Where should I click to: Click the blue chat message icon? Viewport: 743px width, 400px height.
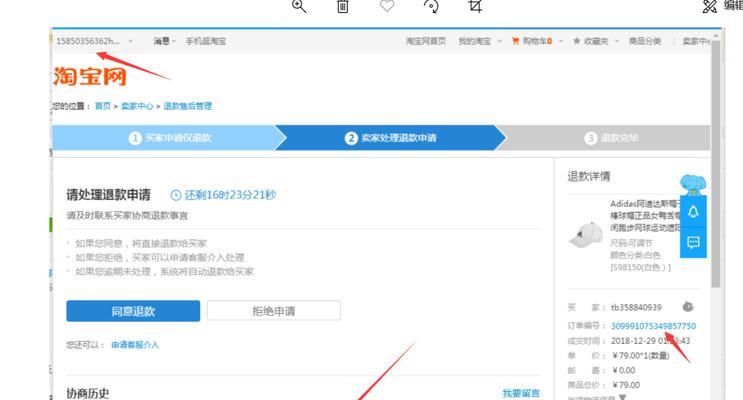pyautogui.click(x=693, y=243)
